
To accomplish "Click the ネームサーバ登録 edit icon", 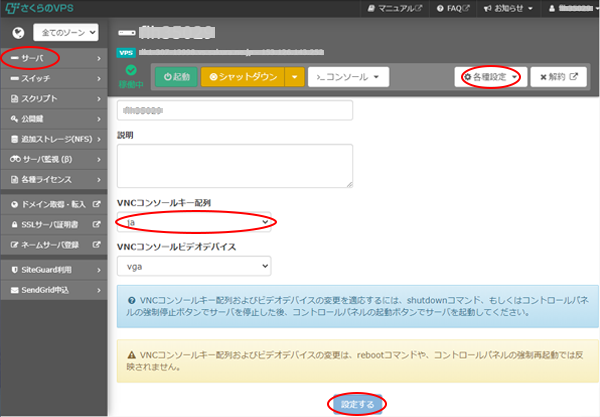I will click(x=15, y=245).
